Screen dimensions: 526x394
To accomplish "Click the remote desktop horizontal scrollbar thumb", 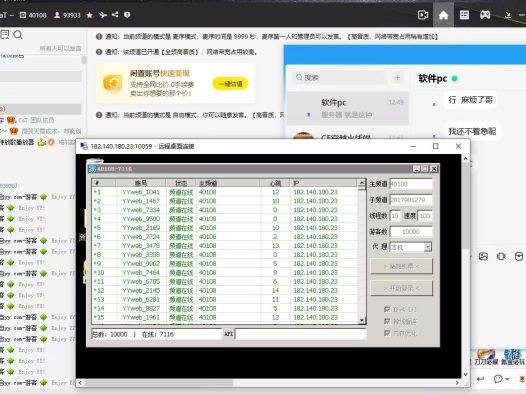I will 159,383.
